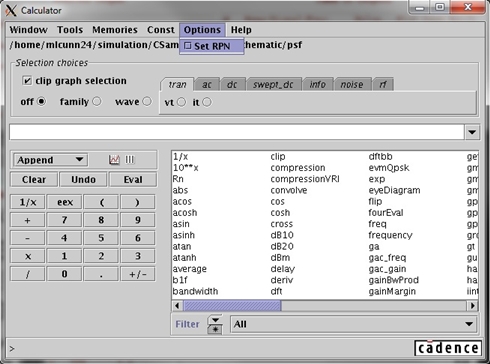This screenshot has width=490, height=364.
Task: Click the close parenthesis keypad button
Action: tap(138, 202)
